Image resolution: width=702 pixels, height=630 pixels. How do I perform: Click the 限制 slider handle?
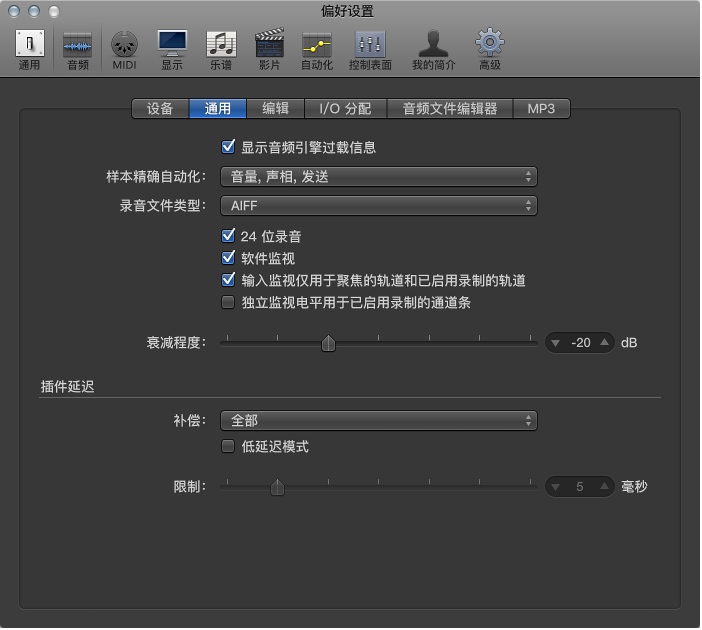click(278, 487)
